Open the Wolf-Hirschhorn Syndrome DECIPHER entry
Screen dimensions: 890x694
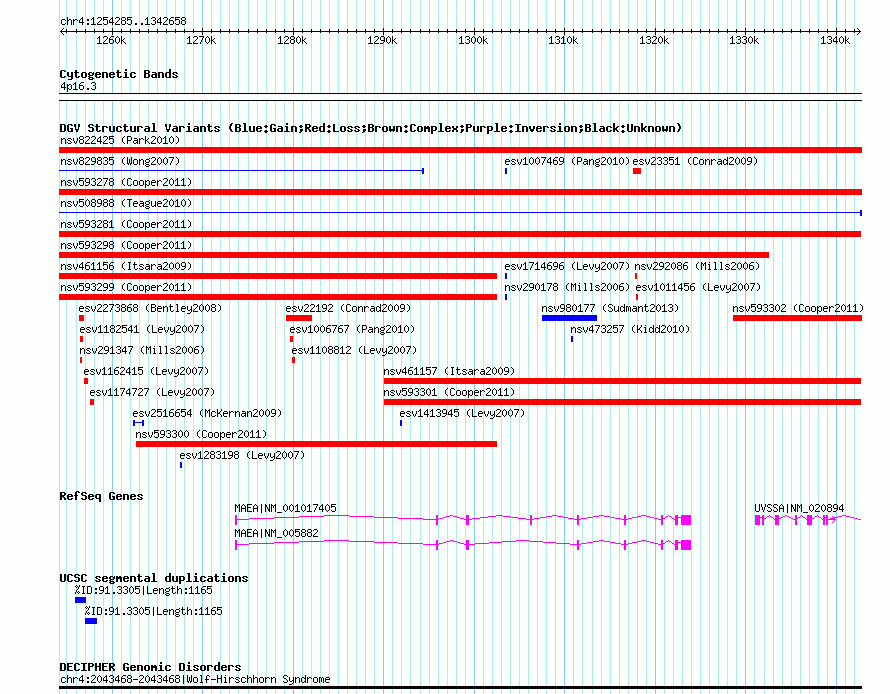[195, 679]
